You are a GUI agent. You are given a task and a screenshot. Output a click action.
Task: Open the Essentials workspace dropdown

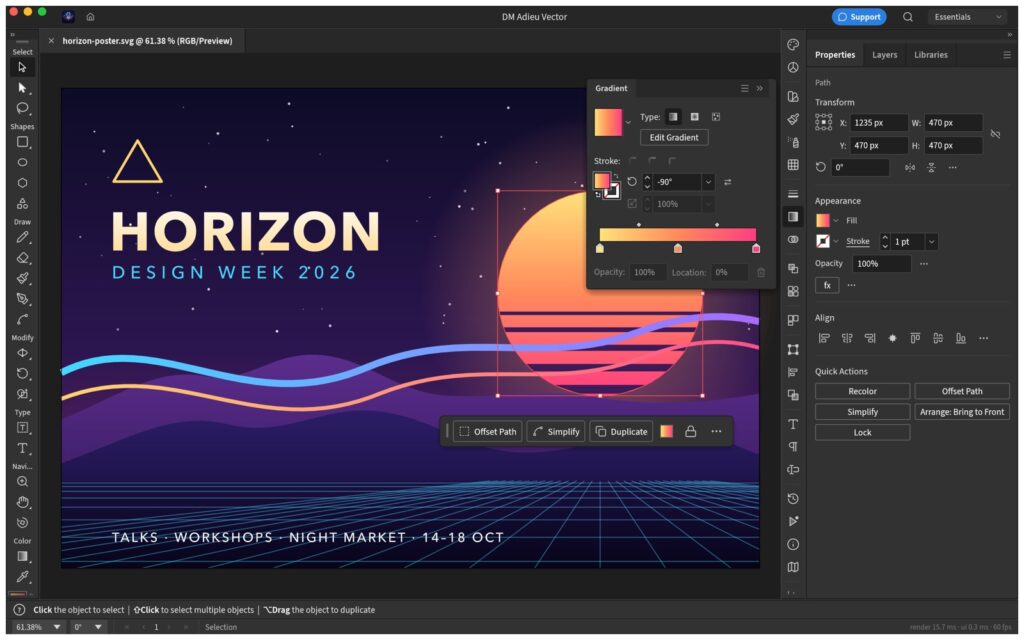coord(967,17)
